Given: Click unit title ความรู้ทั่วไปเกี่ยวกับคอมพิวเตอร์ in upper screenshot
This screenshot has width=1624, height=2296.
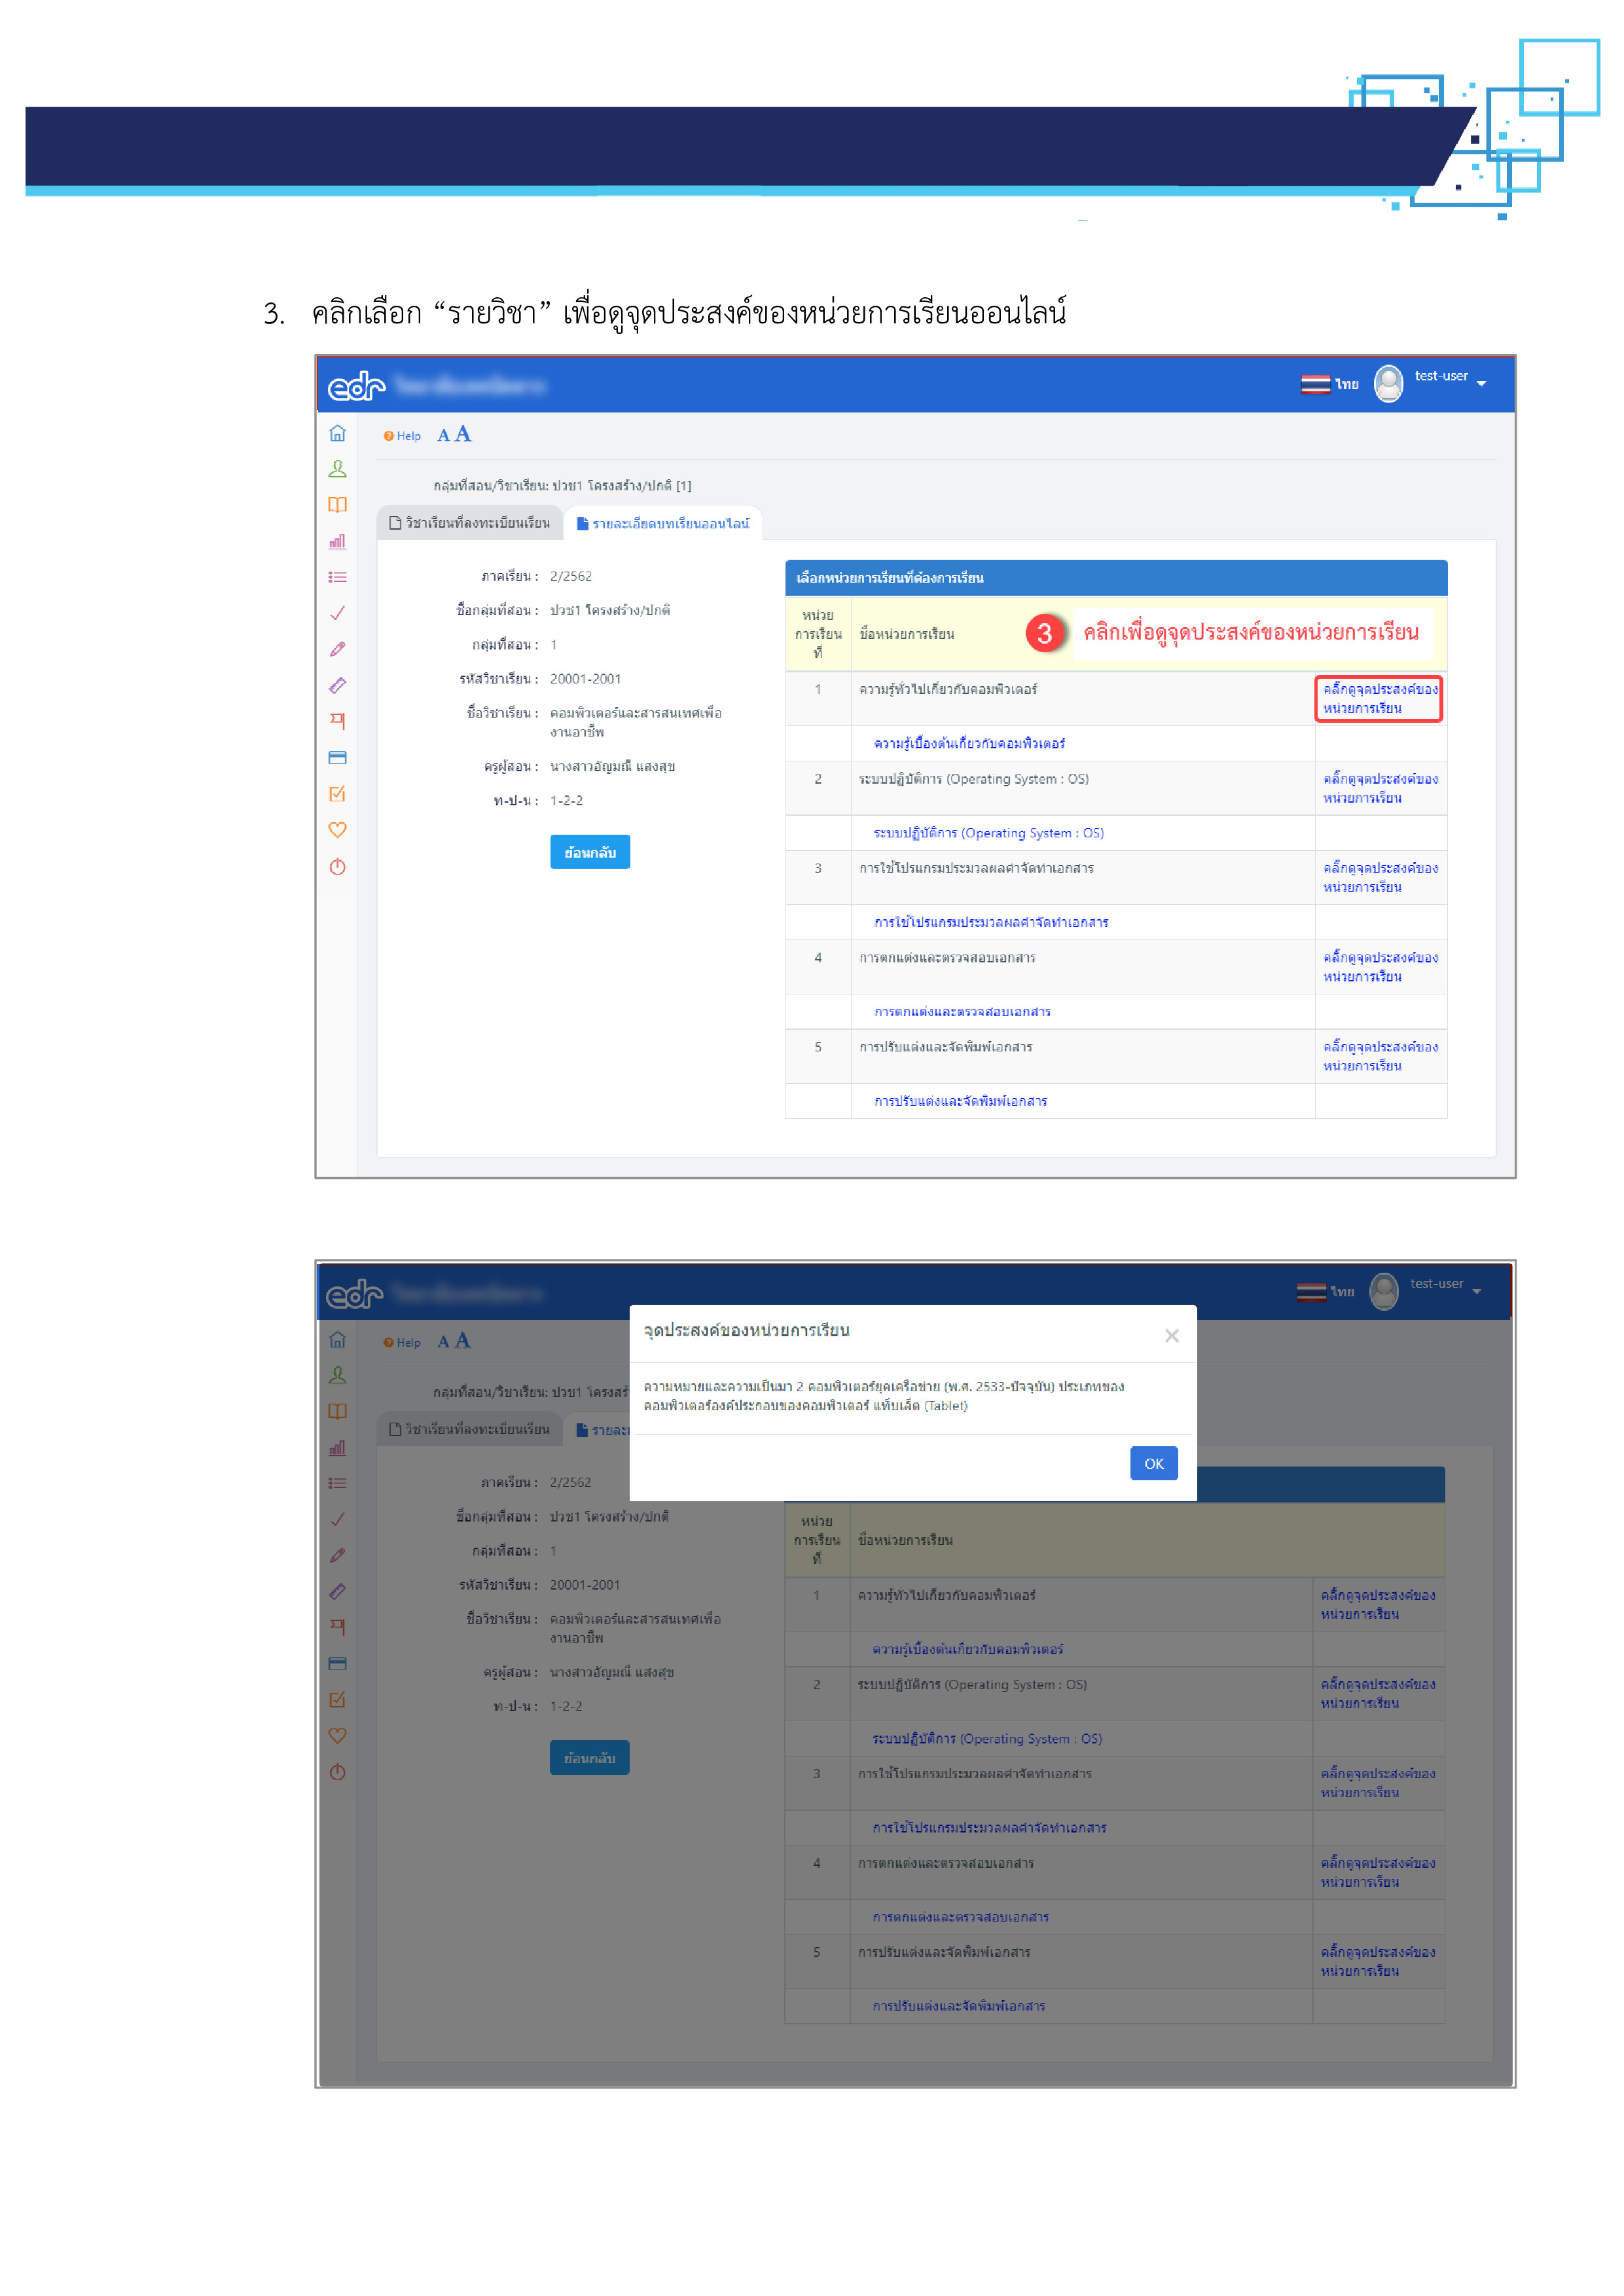Looking at the screenshot, I should pyautogui.click(x=948, y=690).
